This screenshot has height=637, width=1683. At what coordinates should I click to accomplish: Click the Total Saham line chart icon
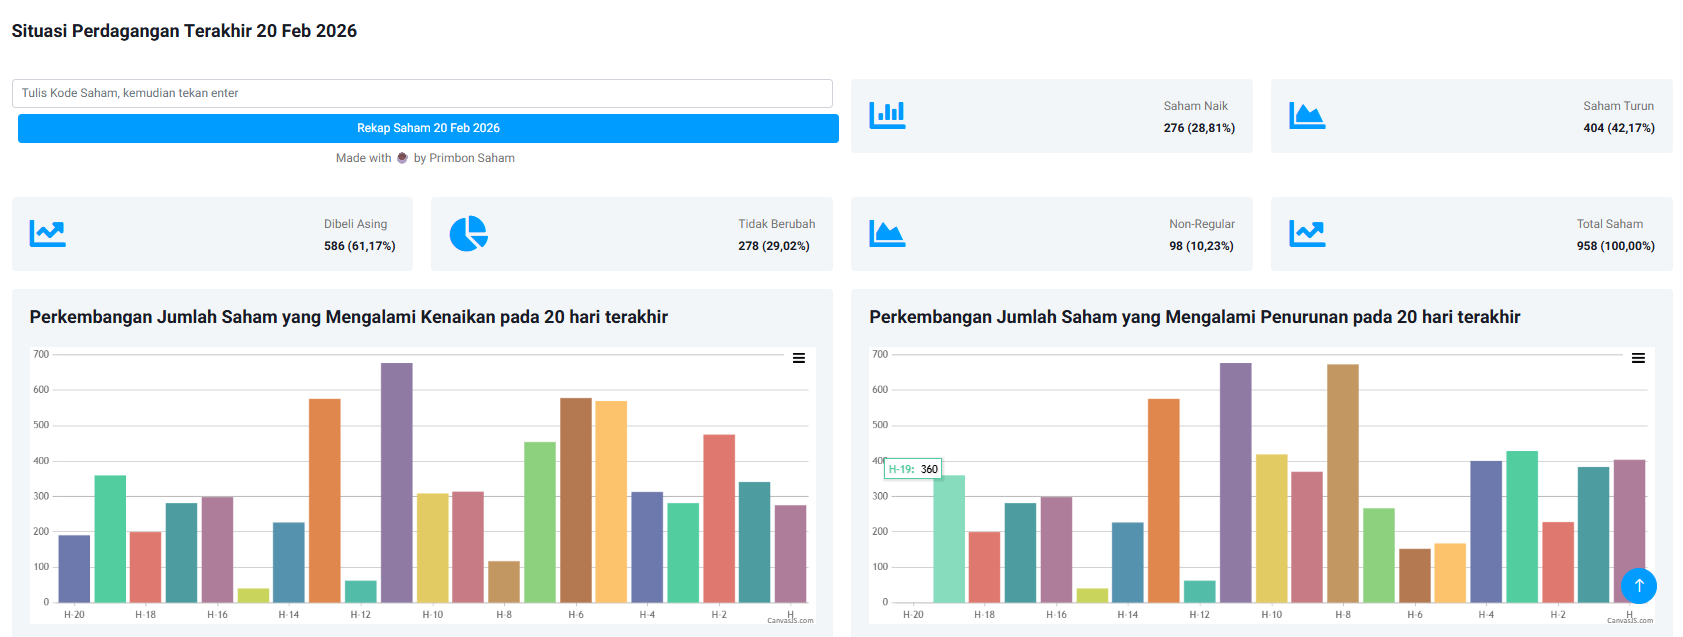coord(1306,233)
